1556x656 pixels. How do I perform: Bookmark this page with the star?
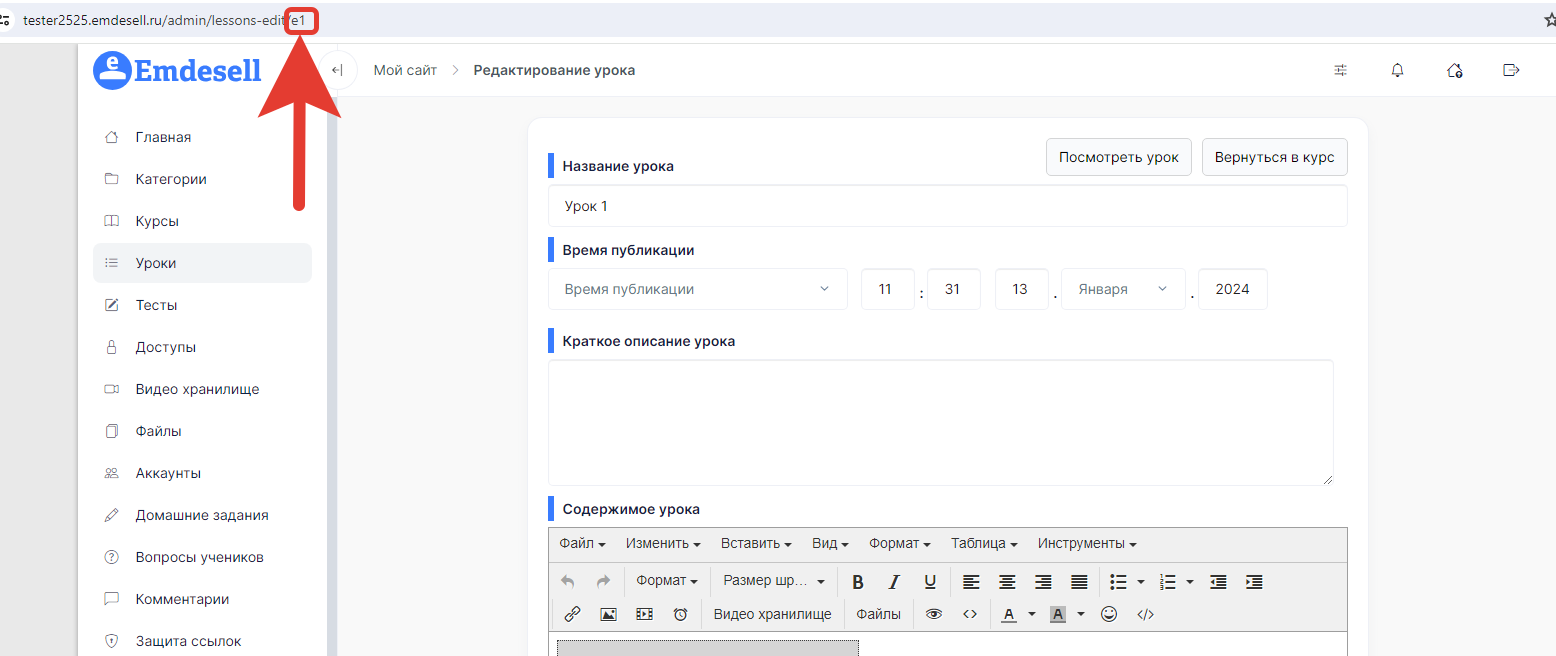pos(1549,19)
